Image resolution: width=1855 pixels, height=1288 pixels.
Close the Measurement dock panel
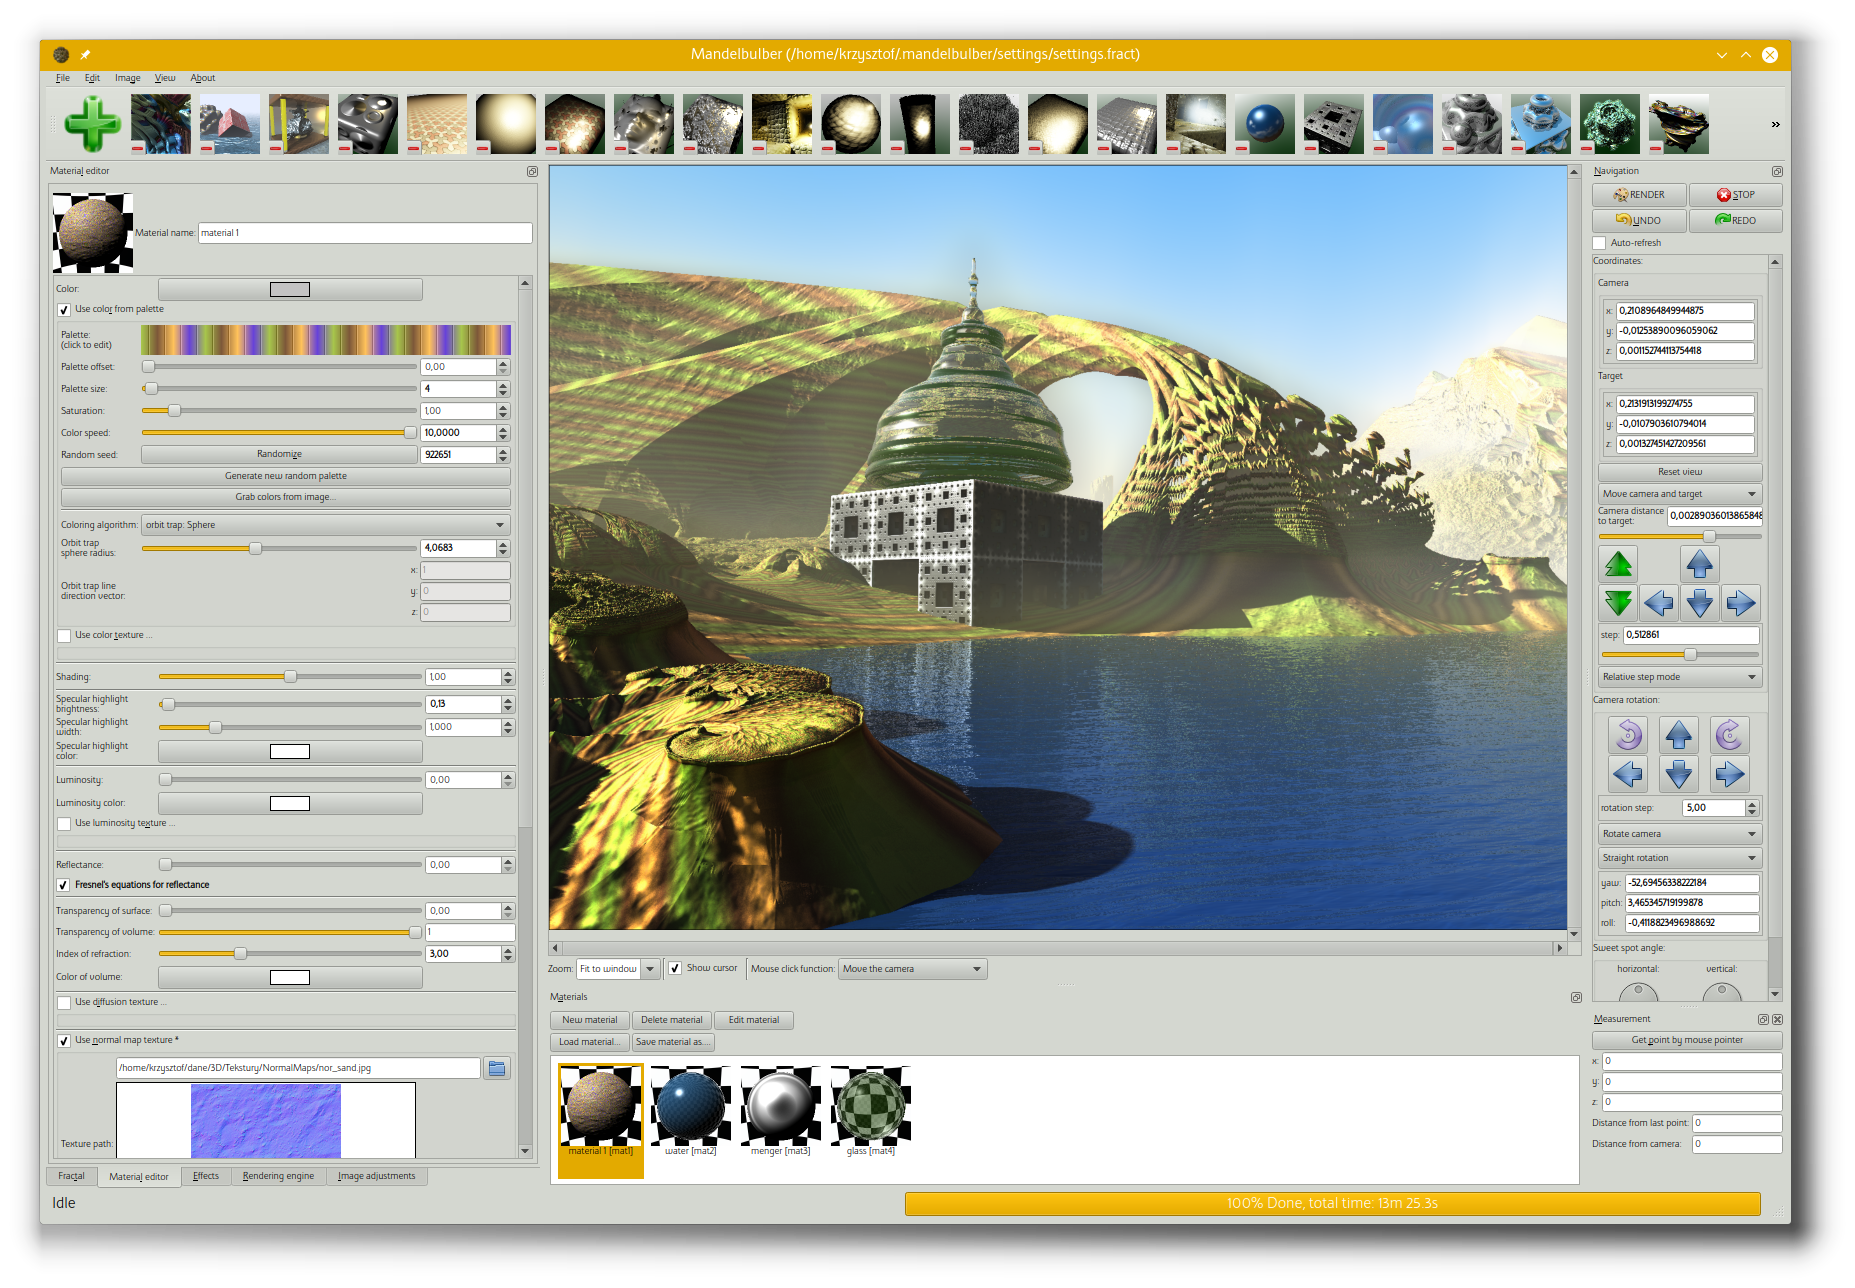click(1777, 1020)
